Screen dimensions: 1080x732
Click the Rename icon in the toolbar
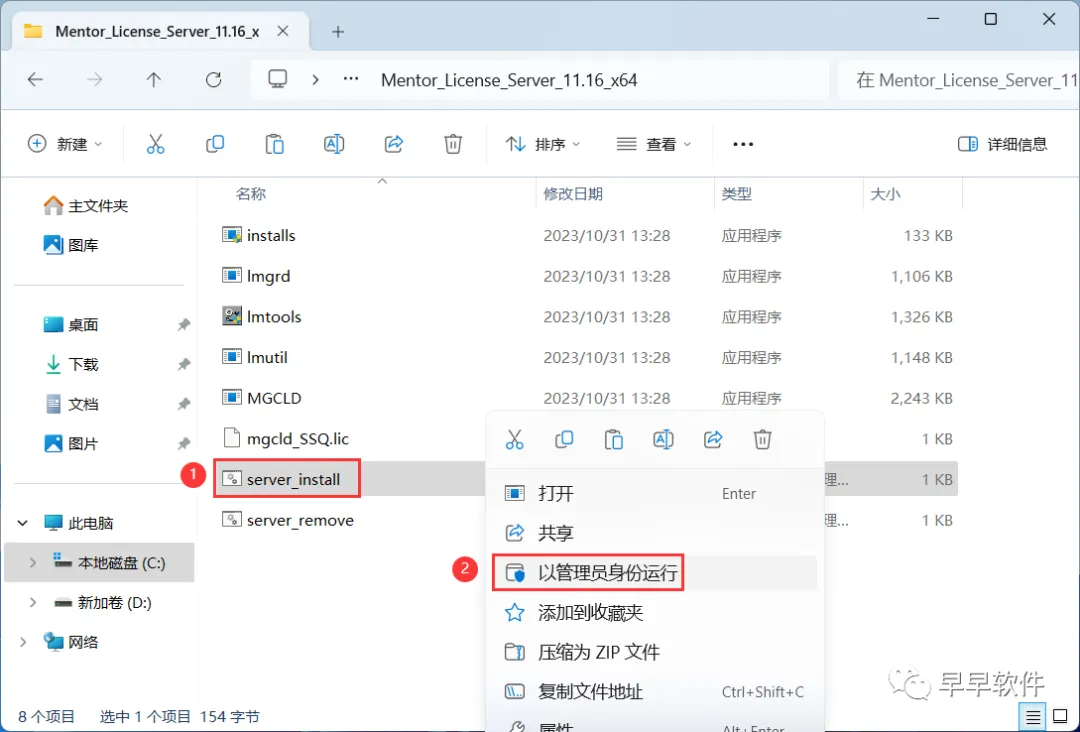334,144
